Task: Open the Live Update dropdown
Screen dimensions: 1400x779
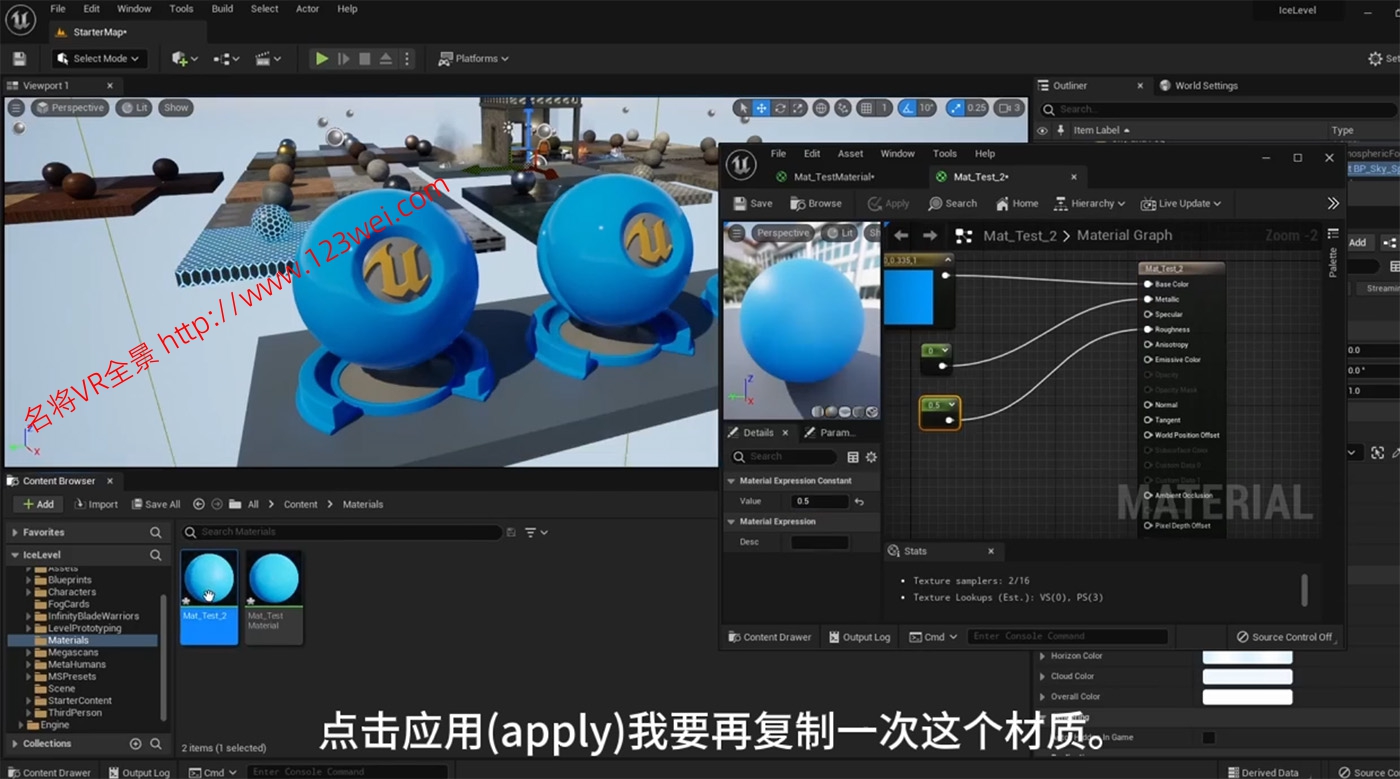Action: pyautogui.click(x=1182, y=203)
